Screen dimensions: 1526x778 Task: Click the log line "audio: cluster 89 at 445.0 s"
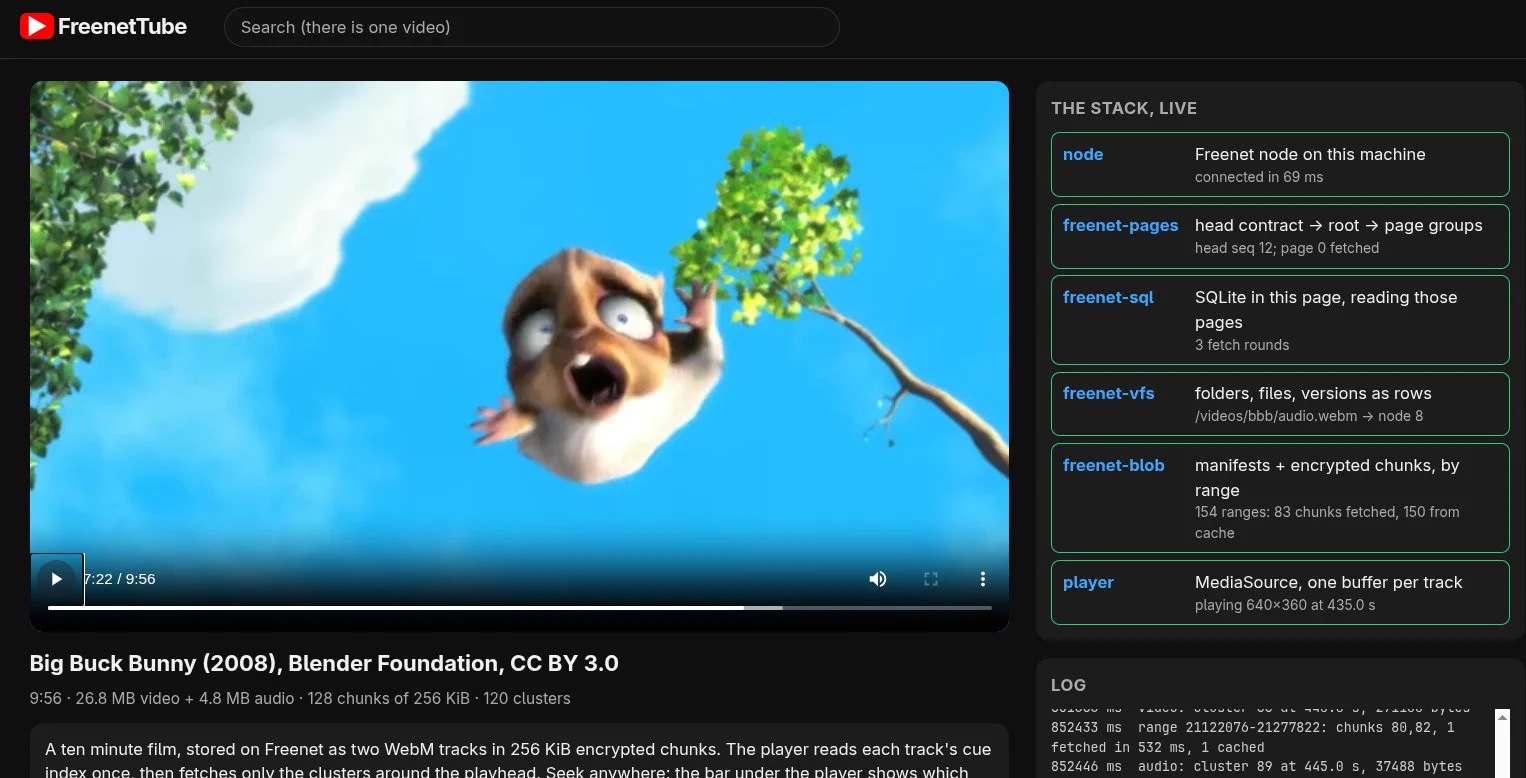tap(1256, 767)
